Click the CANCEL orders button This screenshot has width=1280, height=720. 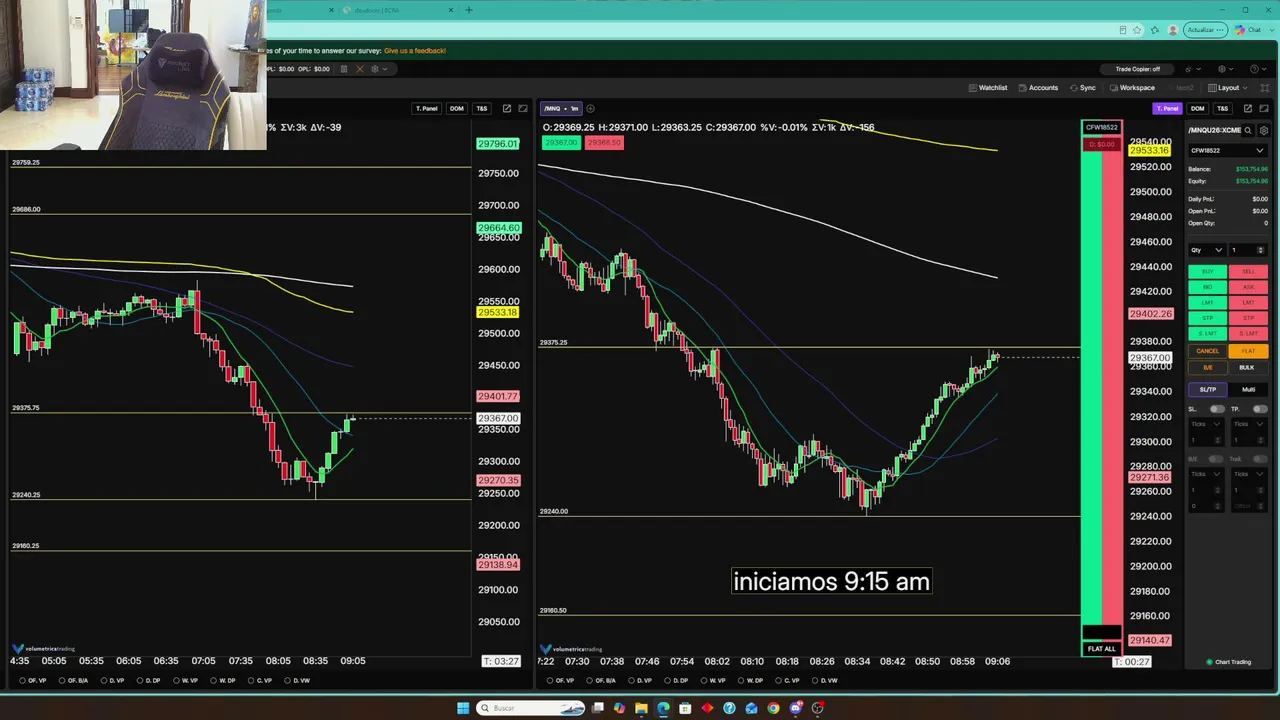tap(1208, 351)
